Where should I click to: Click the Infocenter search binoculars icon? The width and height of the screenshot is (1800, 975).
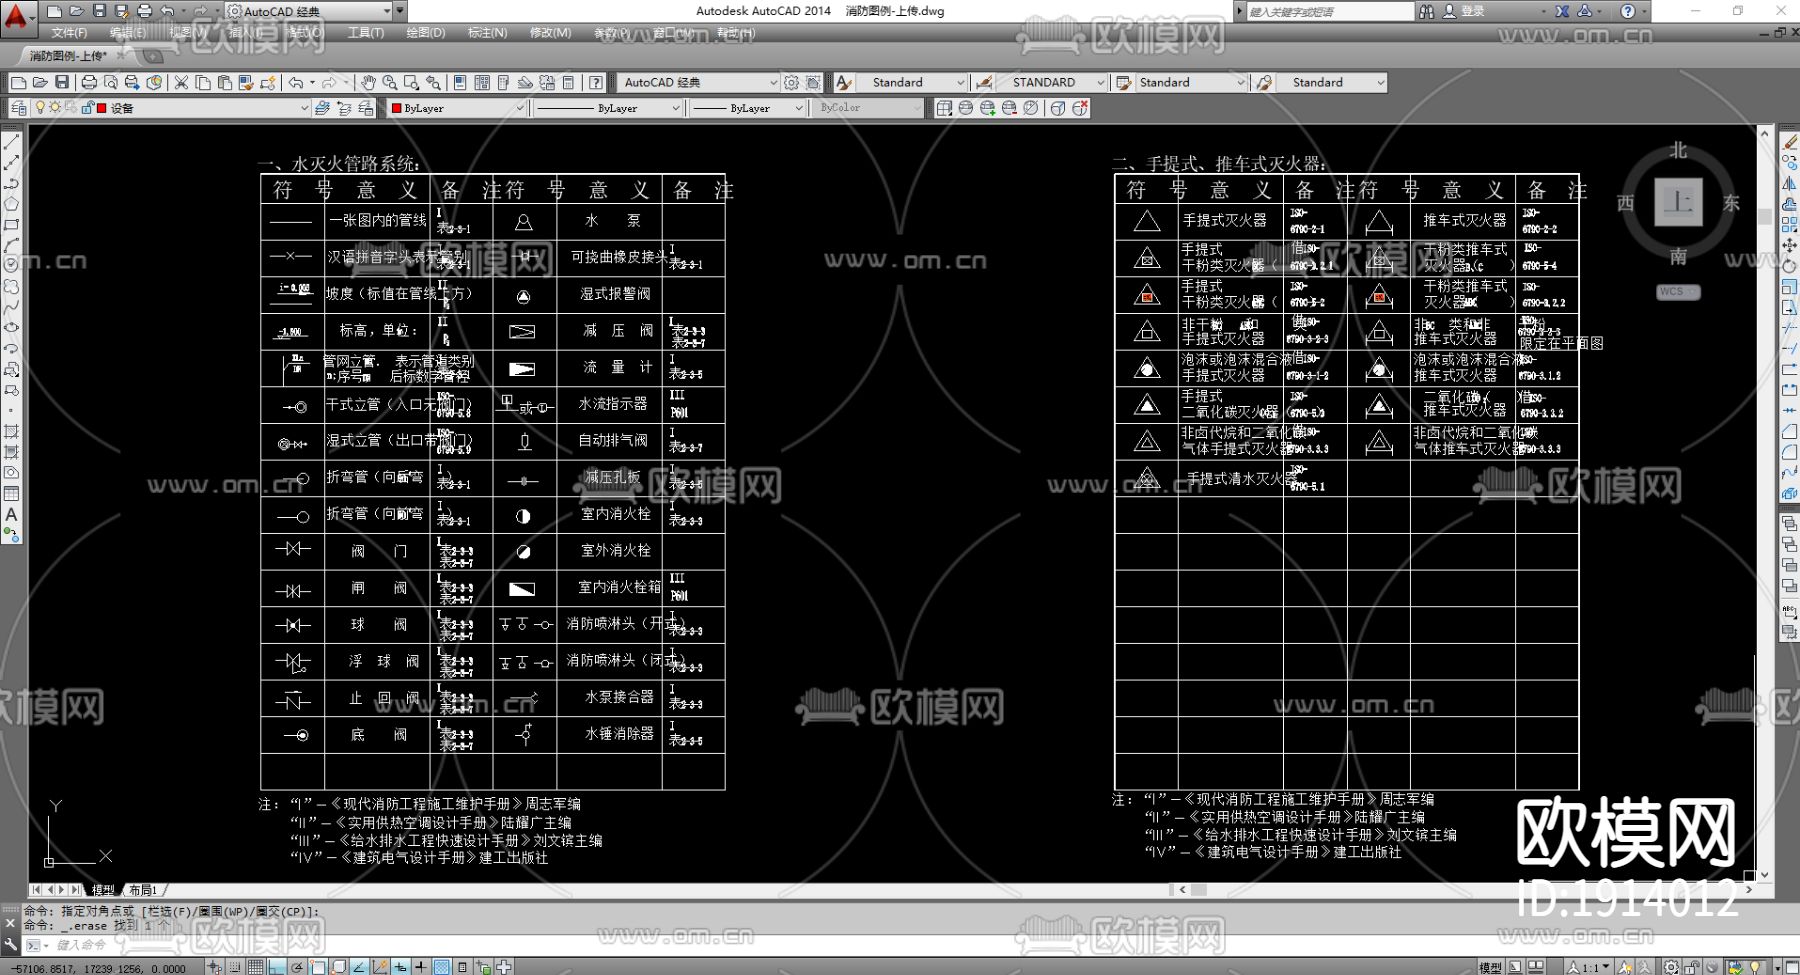coord(1426,11)
